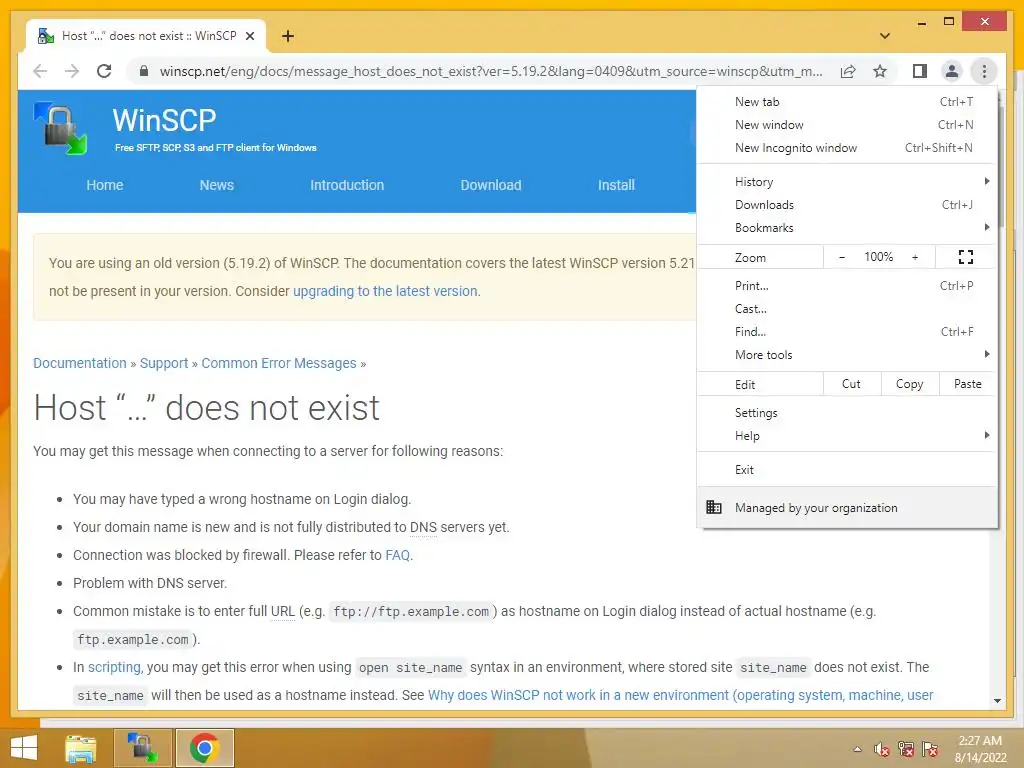Bookmark this page with the star icon
This screenshot has height=768, width=1024.
point(880,71)
